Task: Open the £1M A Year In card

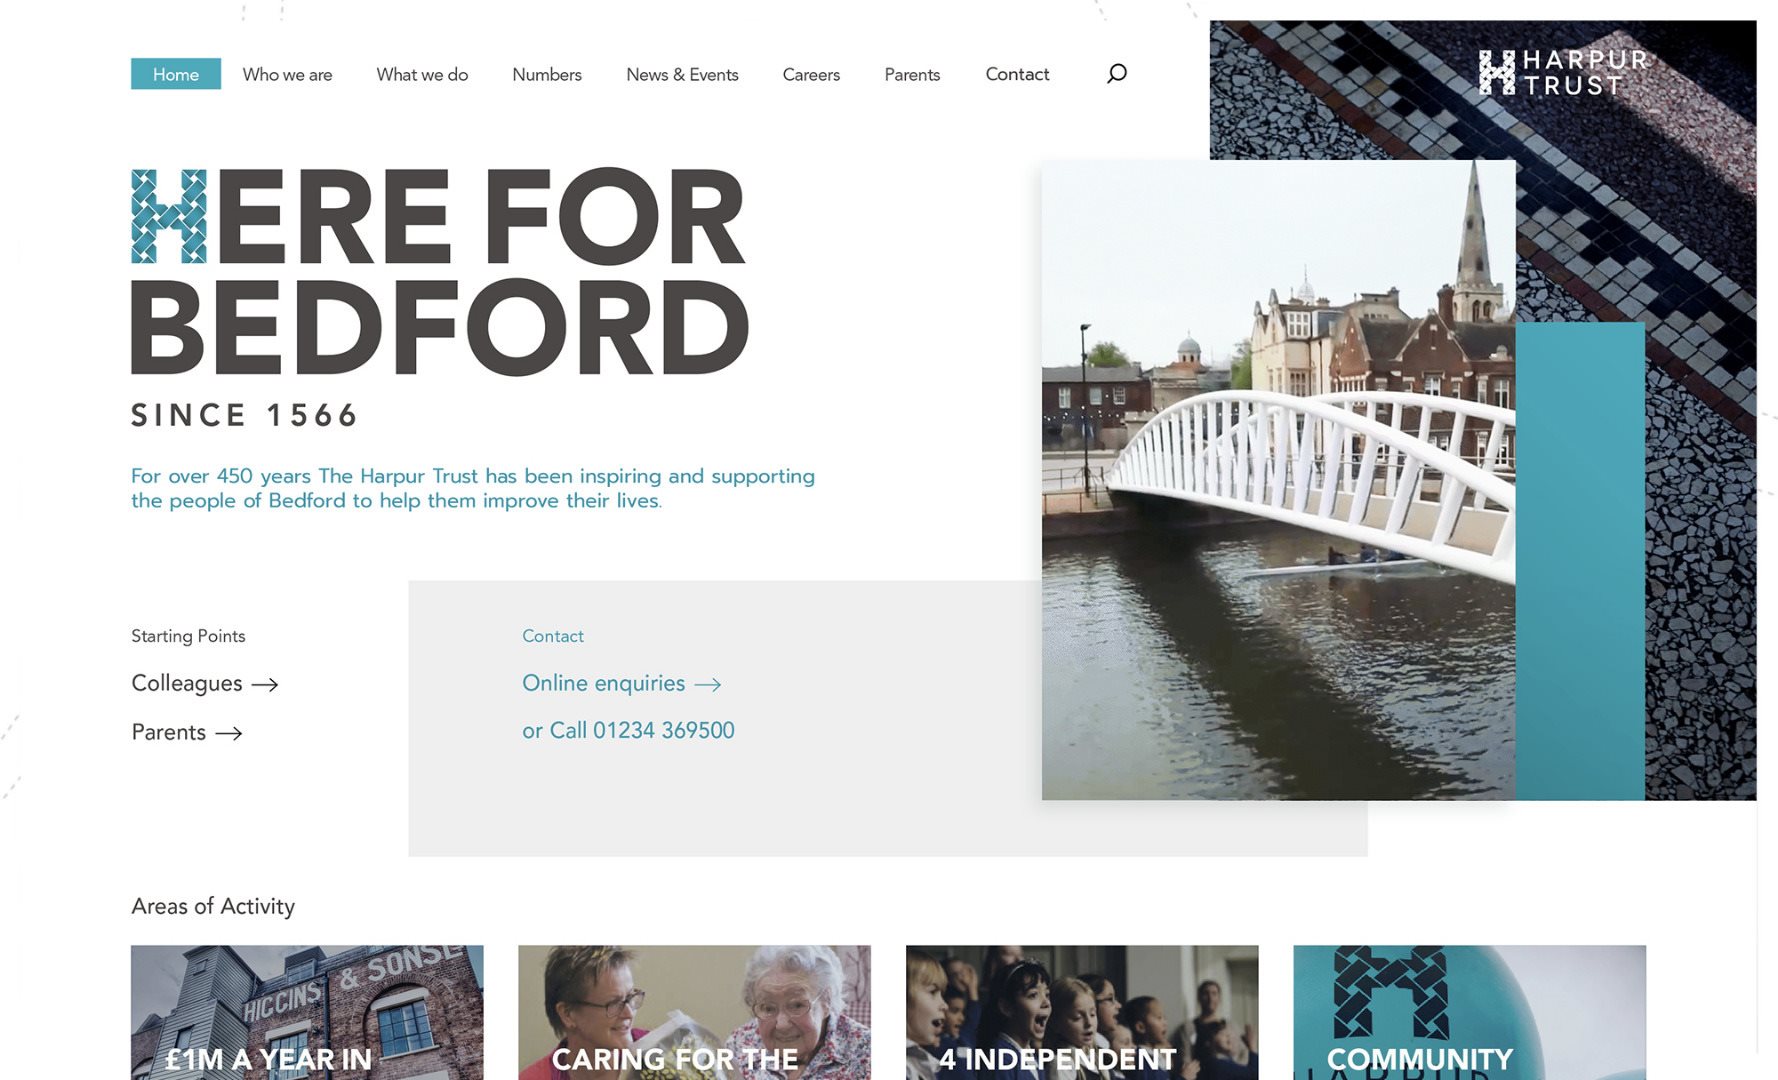Action: (307, 1012)
